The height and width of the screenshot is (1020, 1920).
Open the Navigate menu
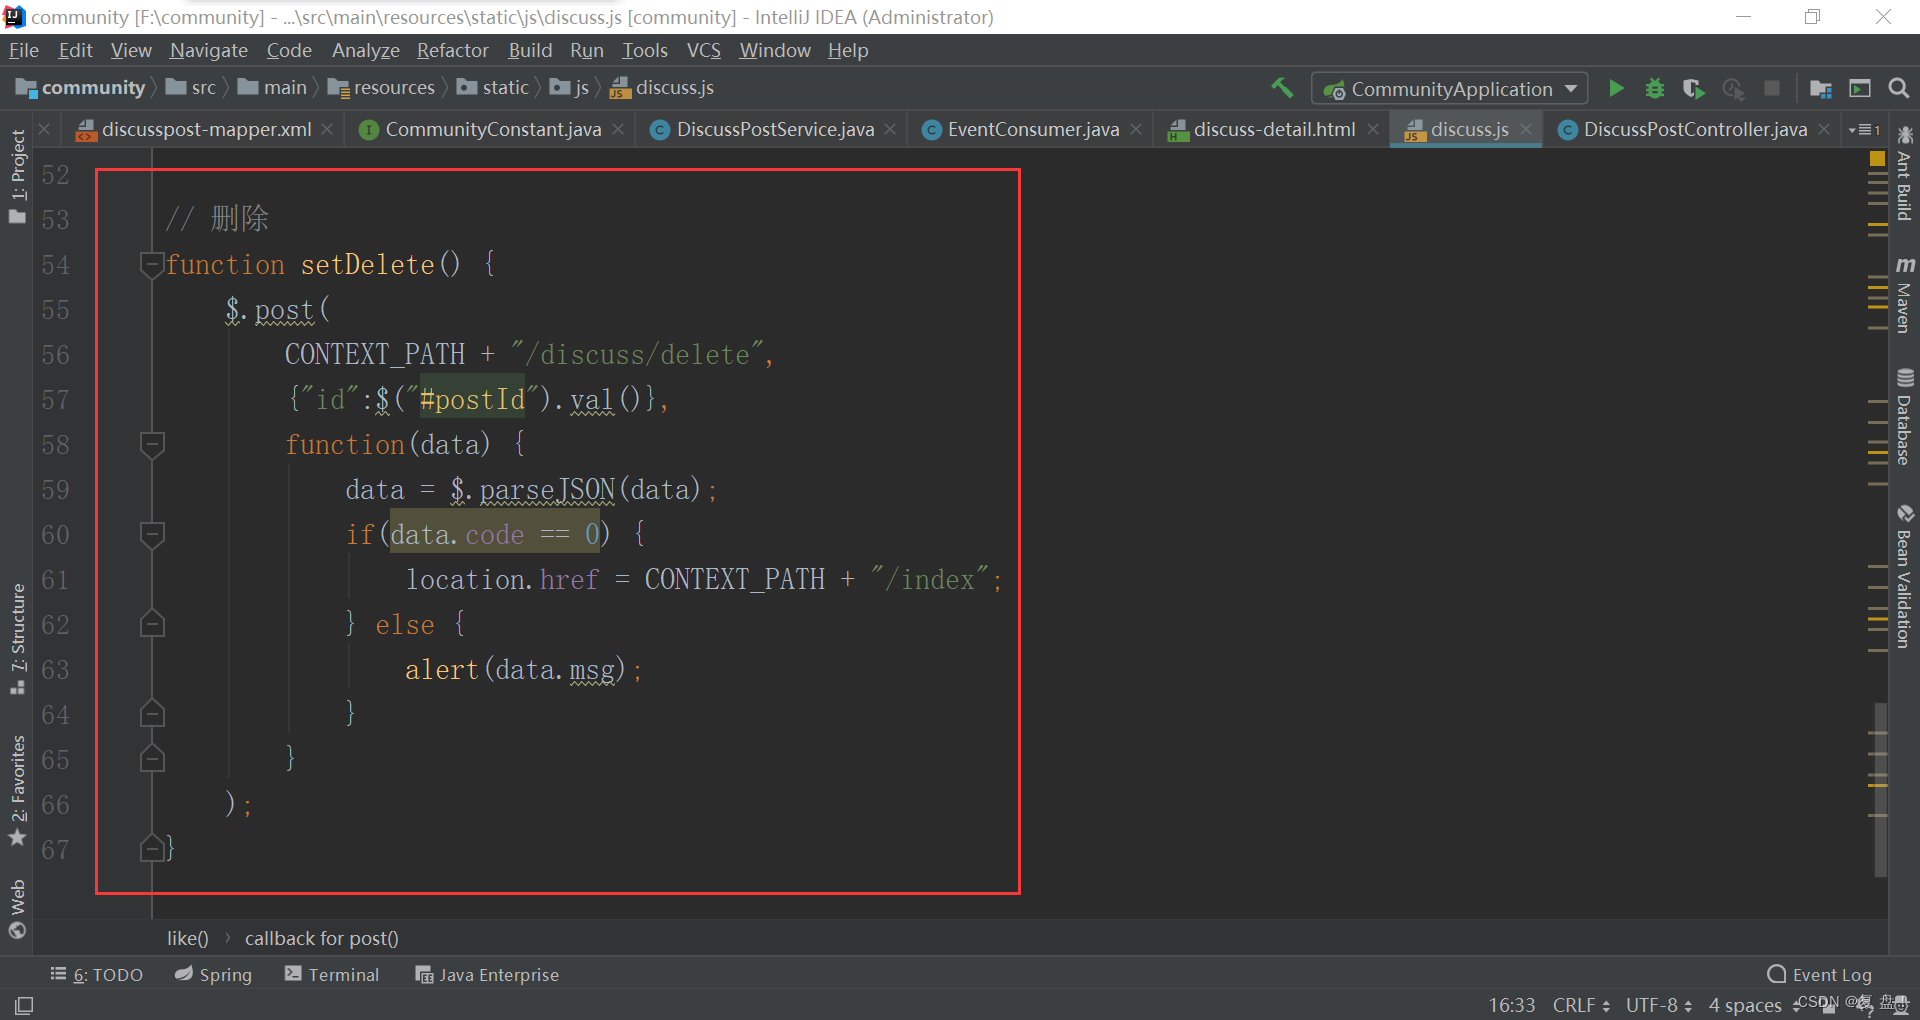pos(208,50)
